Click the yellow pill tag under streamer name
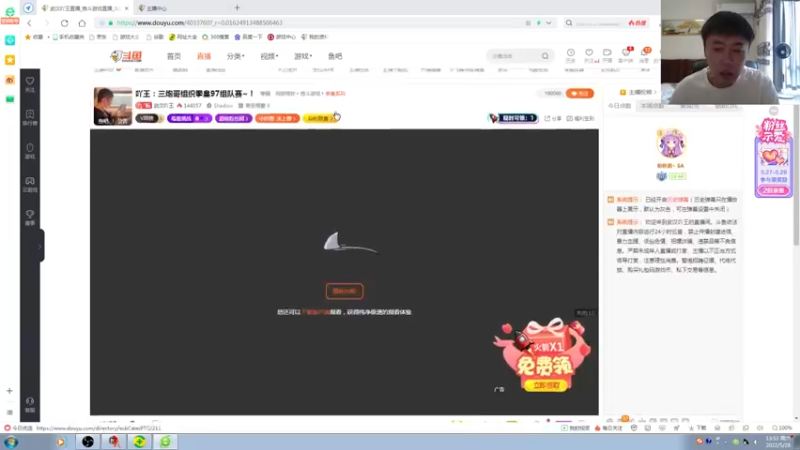Viewport: 800px width, 450px height. (320, 118)
